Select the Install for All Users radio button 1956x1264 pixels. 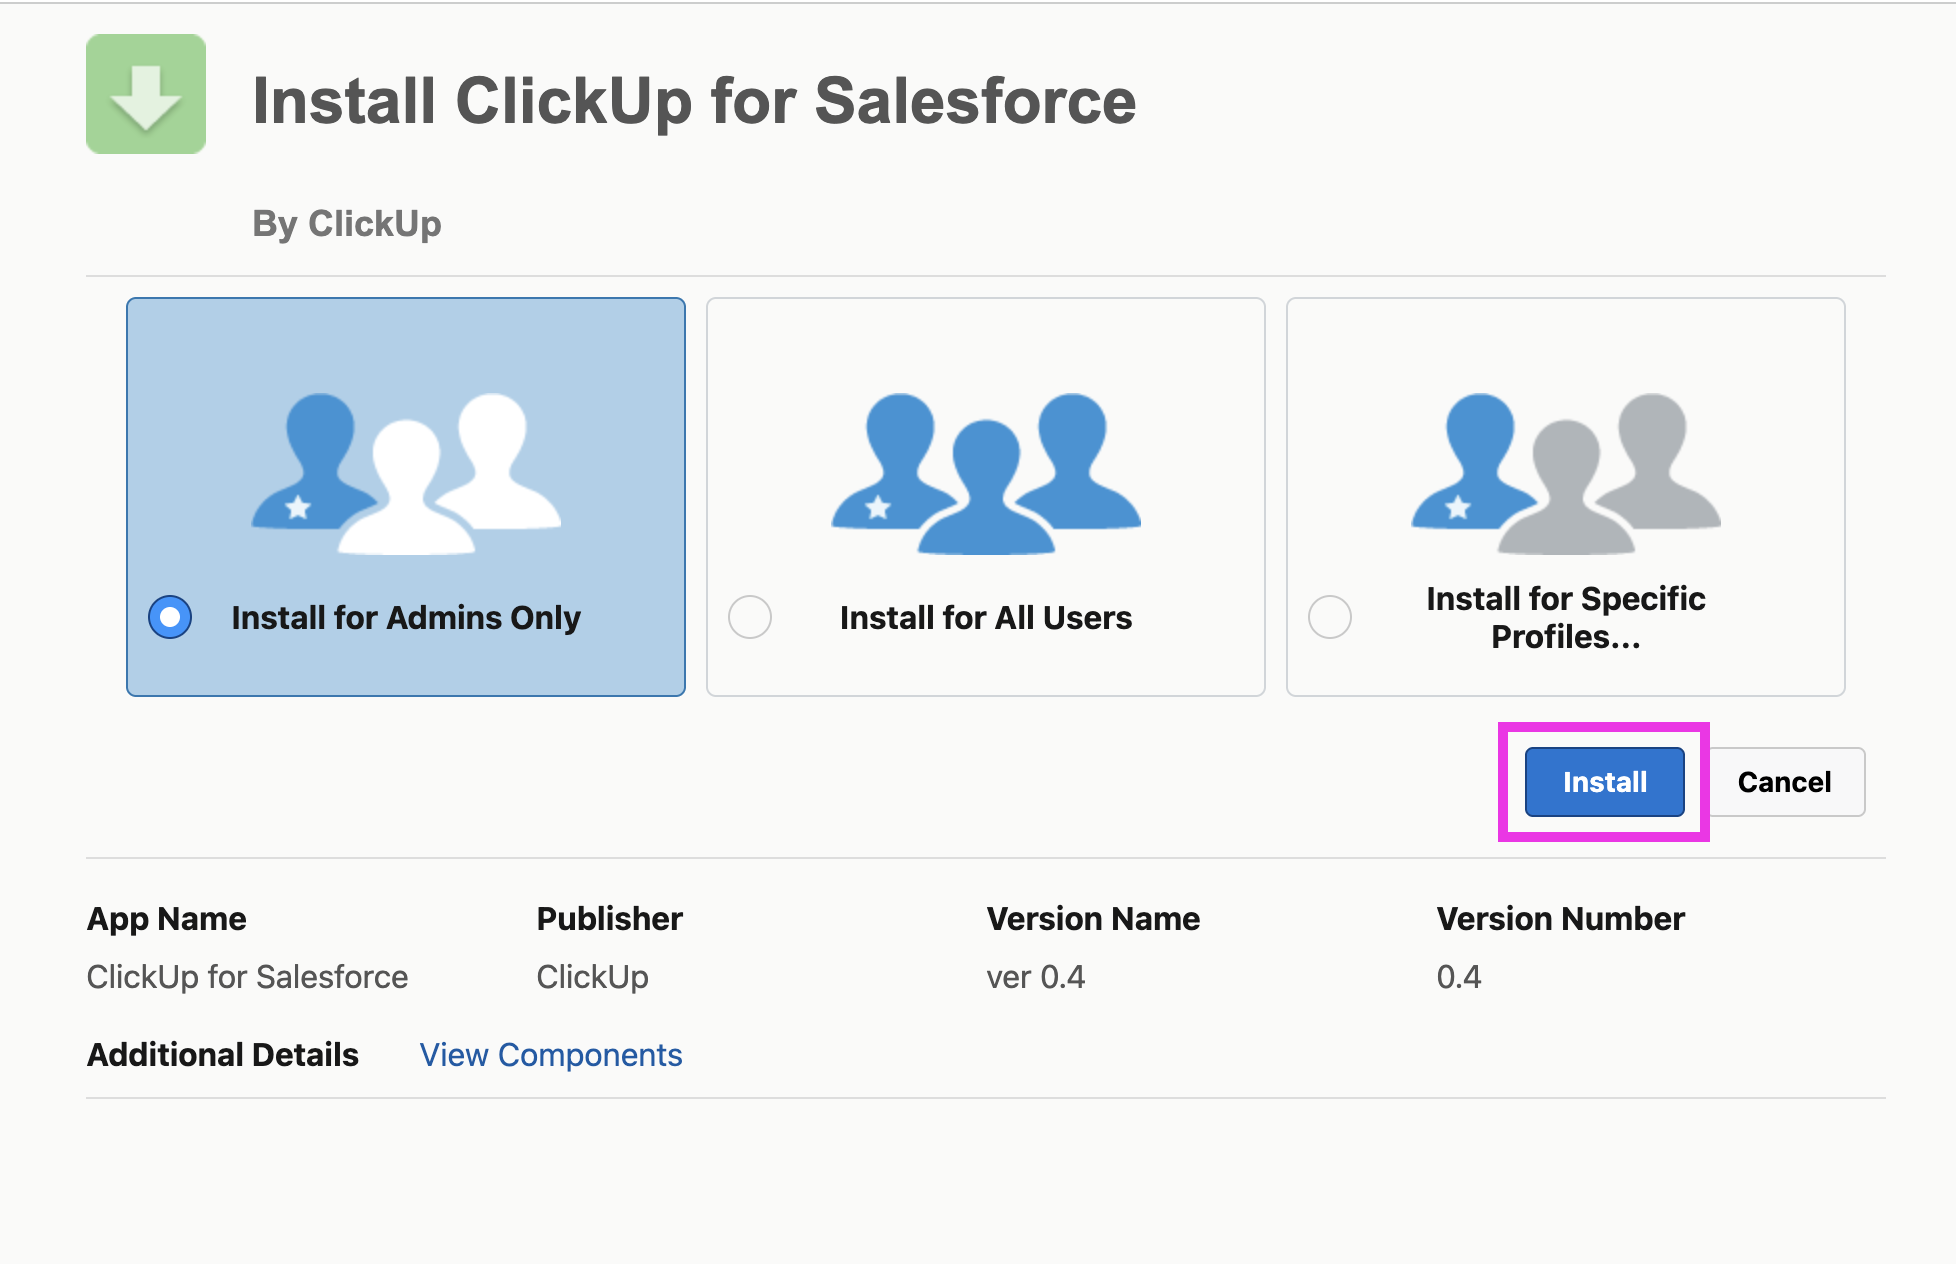coord(750,617)
